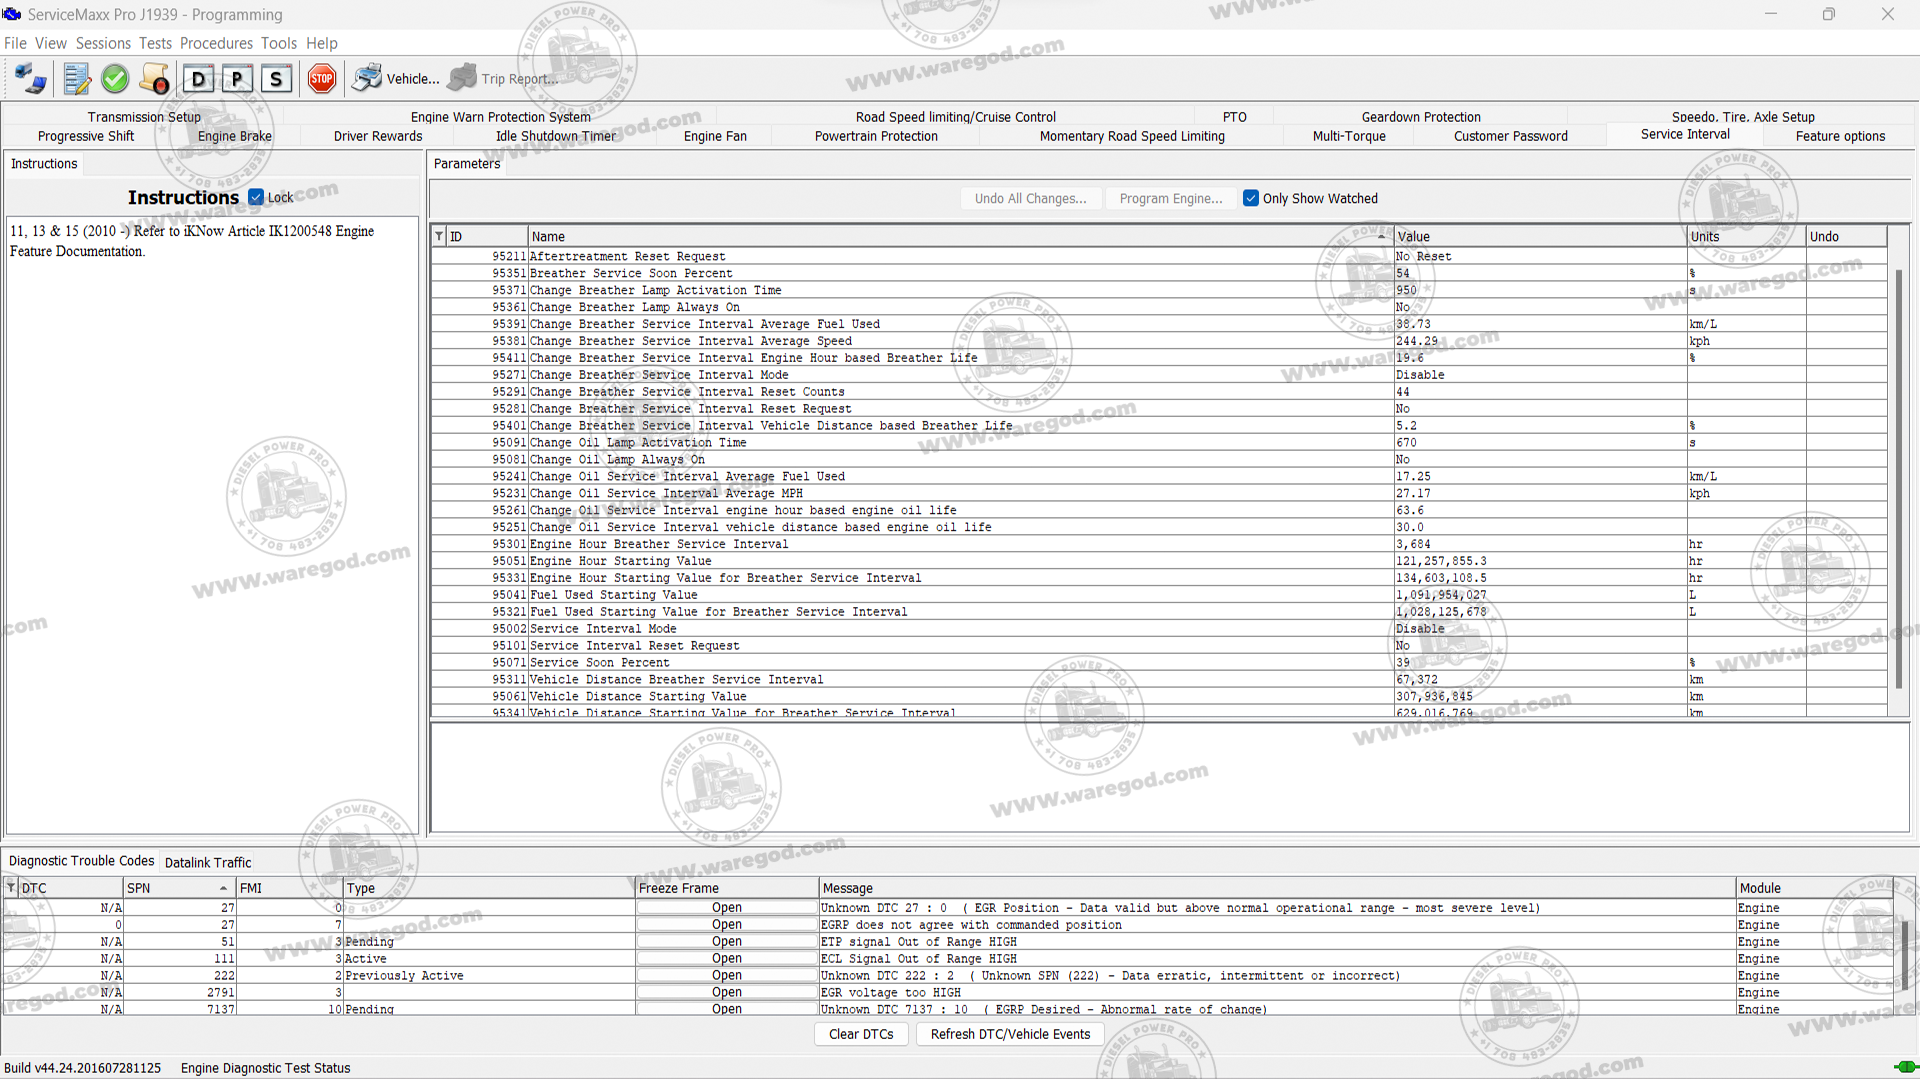The height and width of the screenshot is (1080, 1920).
Task: Click the scroll record icon
Action: tap(155, 79)
